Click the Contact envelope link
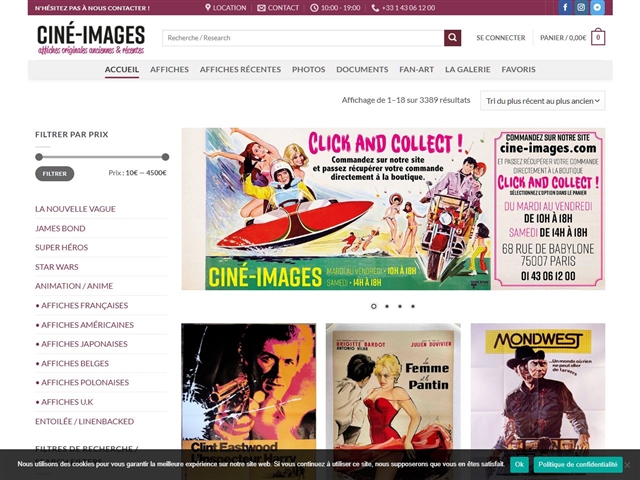Viewport: 640px width, 480px height. tap(278, 8)
